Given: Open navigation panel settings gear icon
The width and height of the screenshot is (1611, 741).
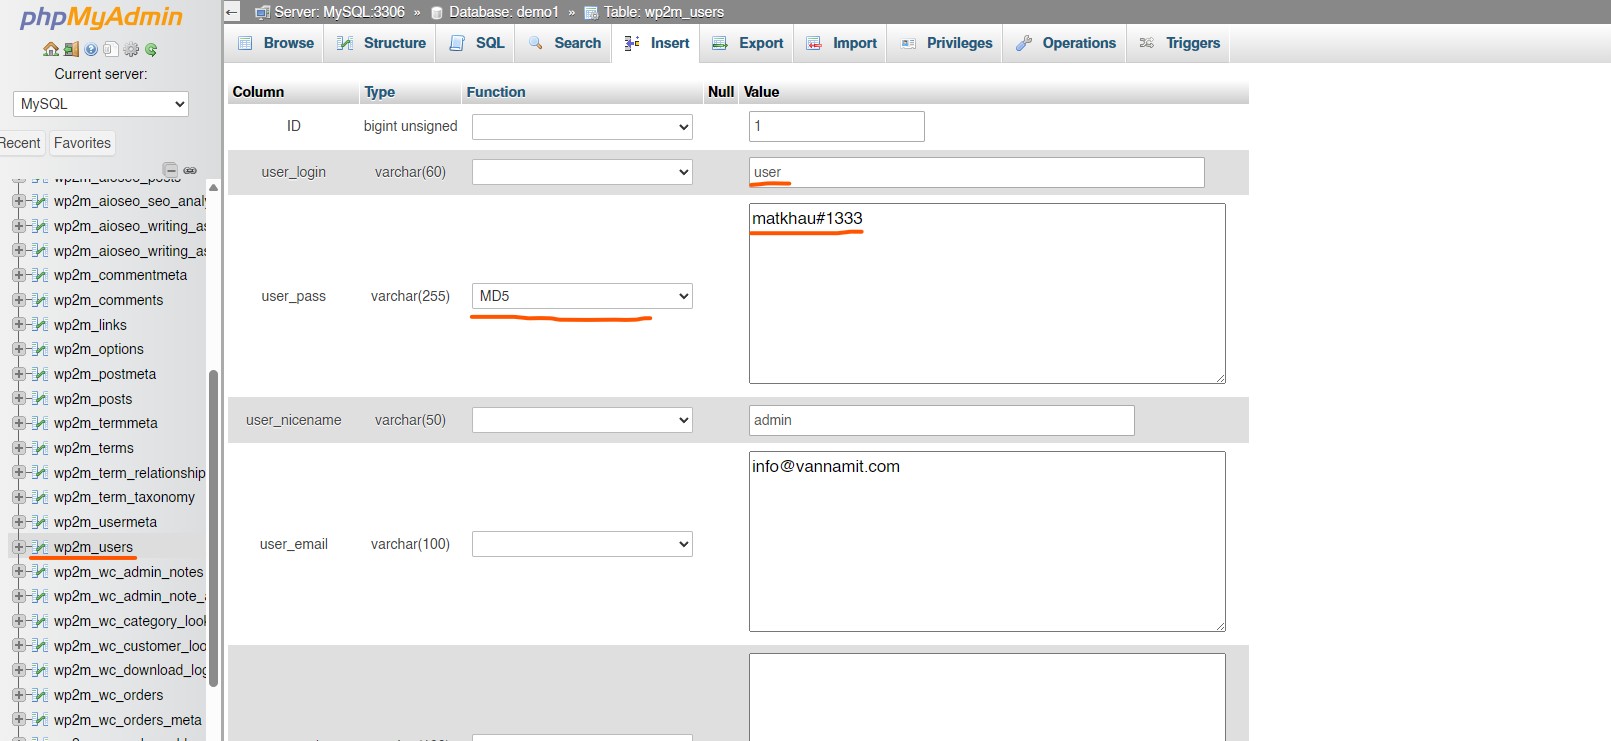Looking at the screenshot, I should pos(131,49).
